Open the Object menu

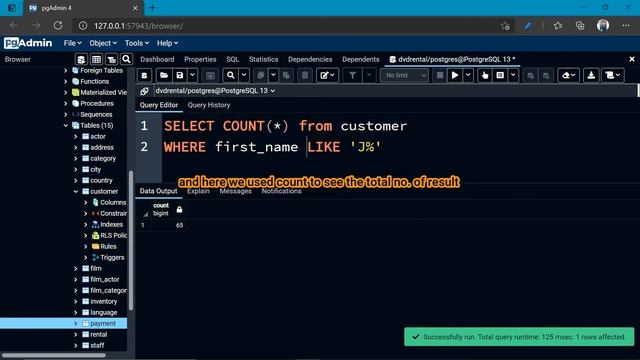pyautogui.click(x=103, y=43)
